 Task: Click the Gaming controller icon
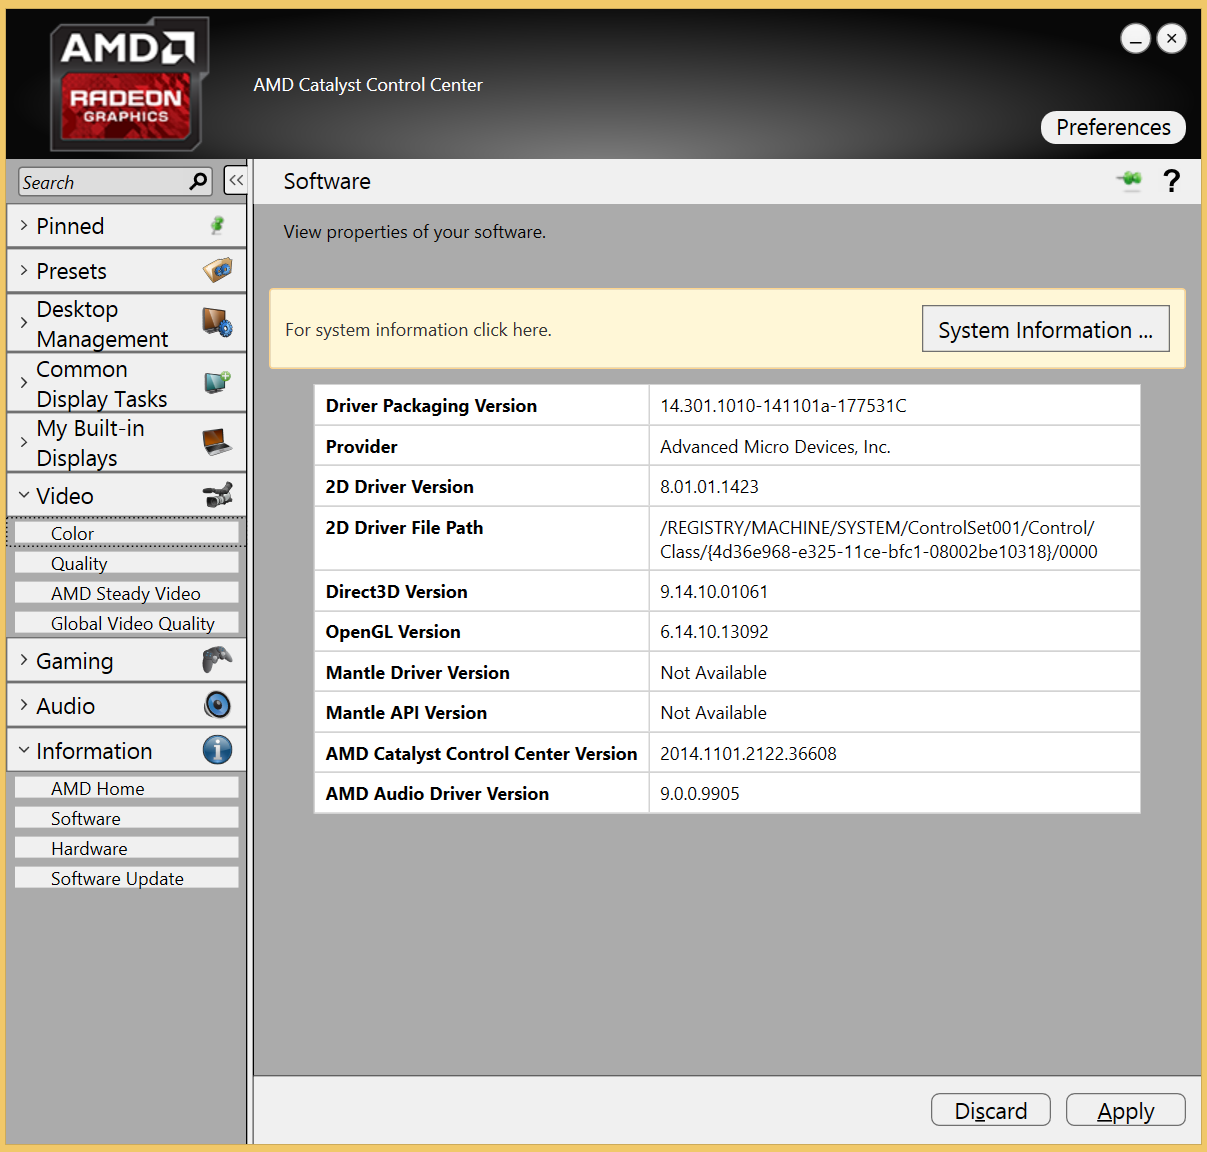217,659
